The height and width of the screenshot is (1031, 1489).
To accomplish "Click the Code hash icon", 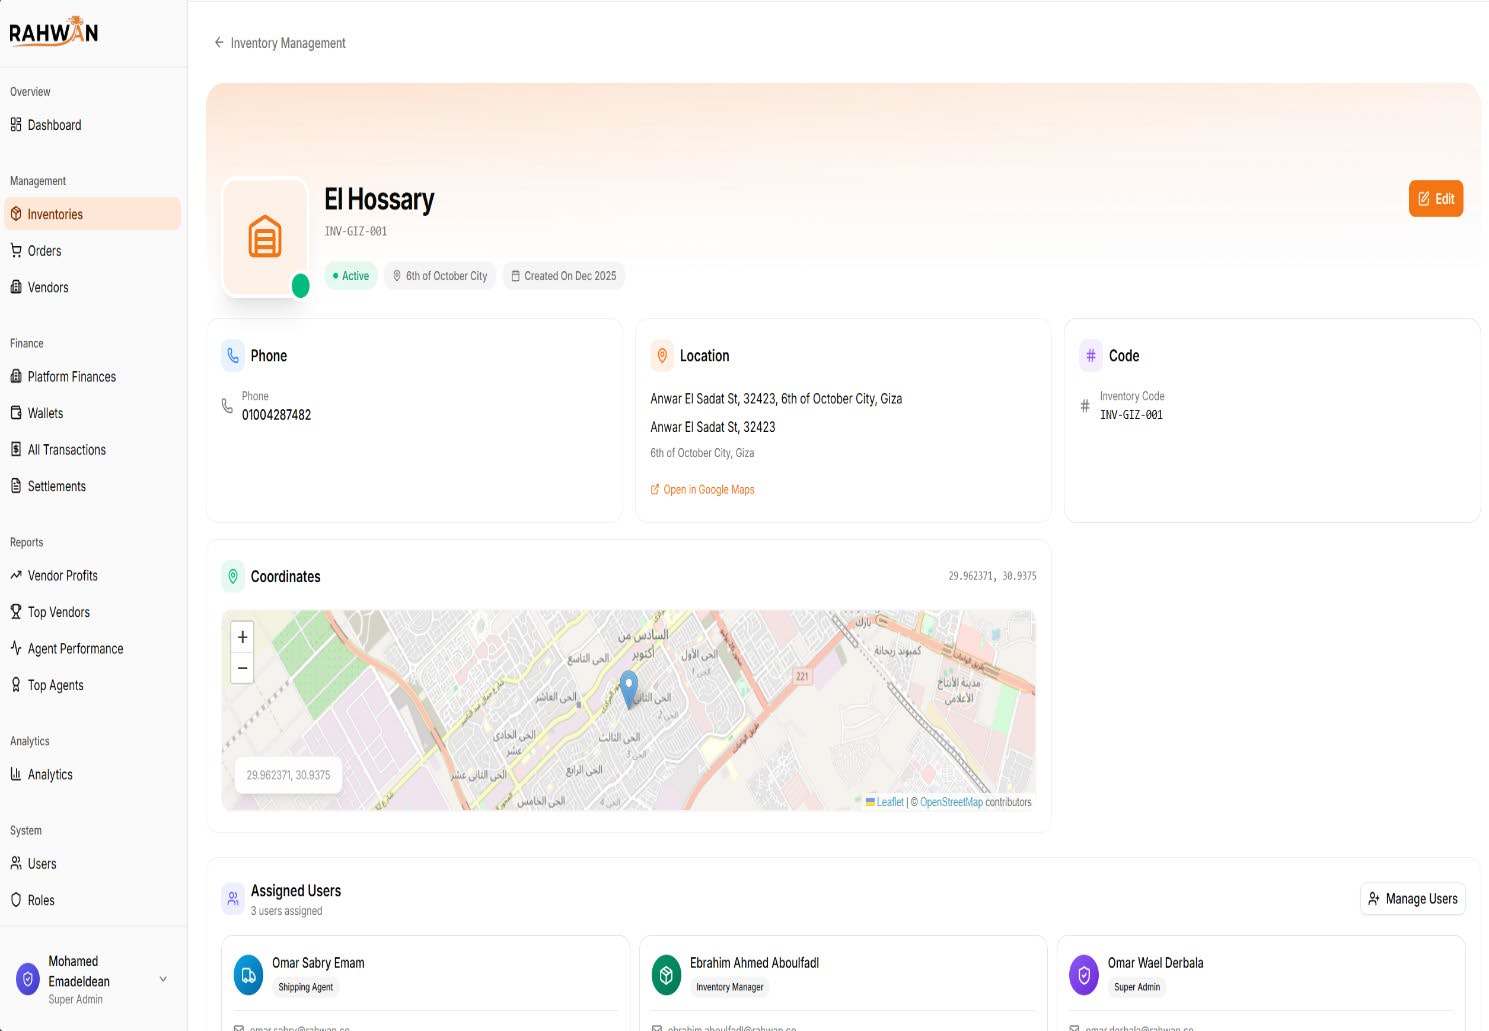I will [x=1091, y=355].
